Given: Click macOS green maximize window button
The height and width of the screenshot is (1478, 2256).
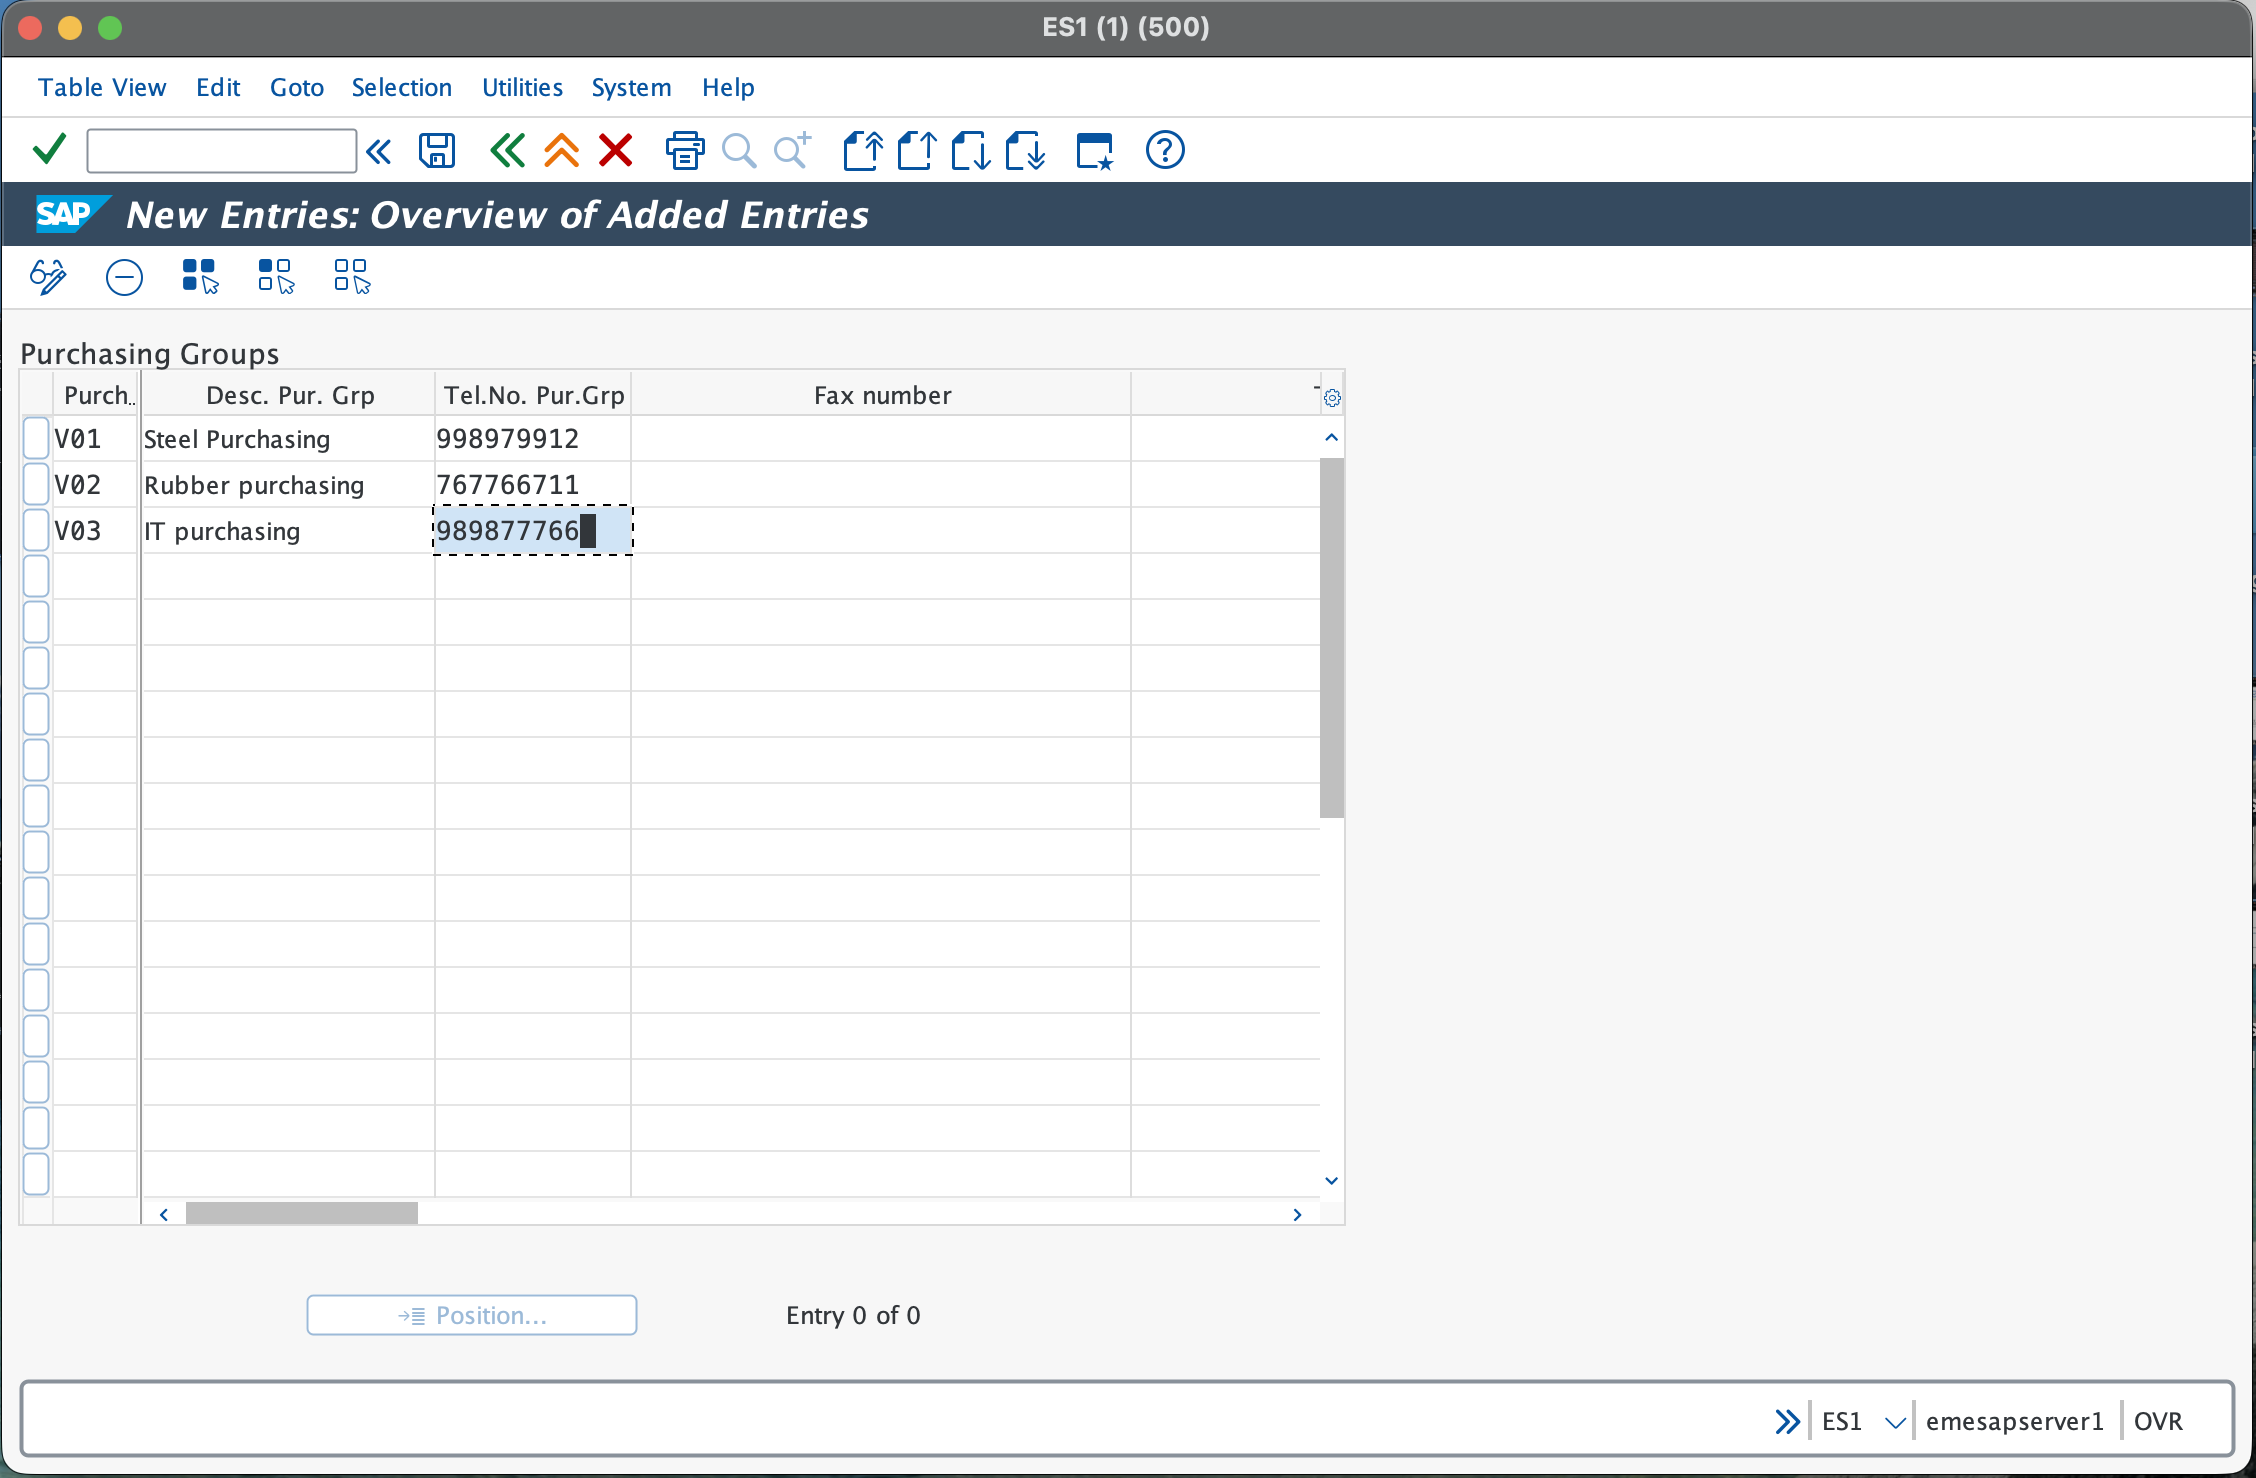Looking at the screenshot, I should (110, 28).
